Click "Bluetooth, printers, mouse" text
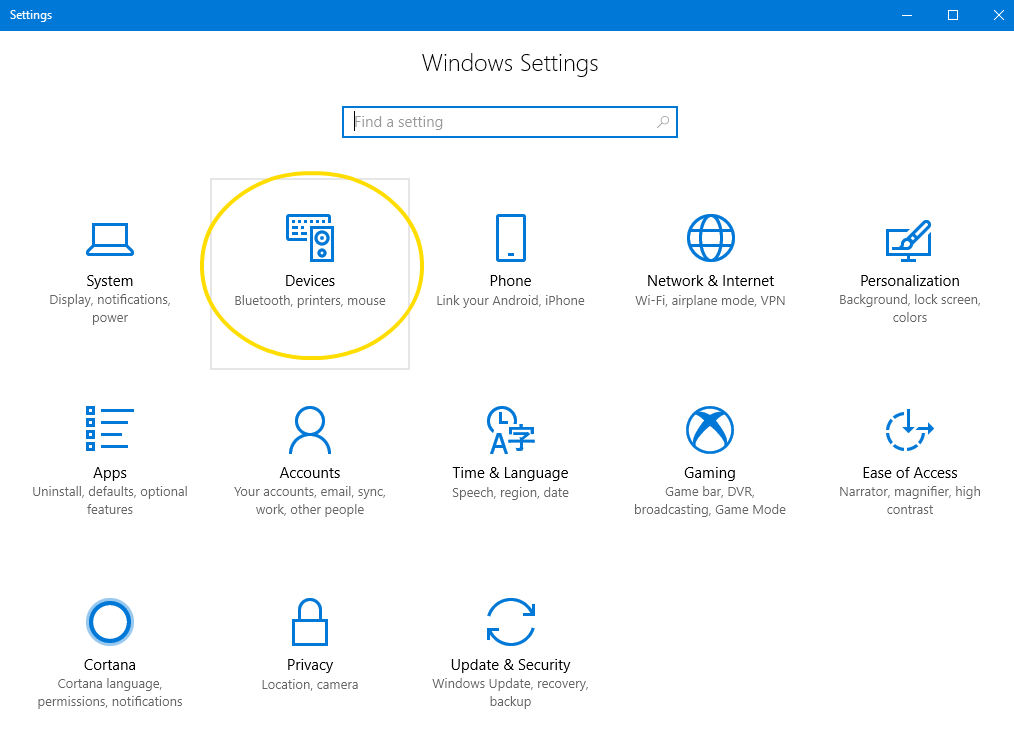 coord(310,301)
